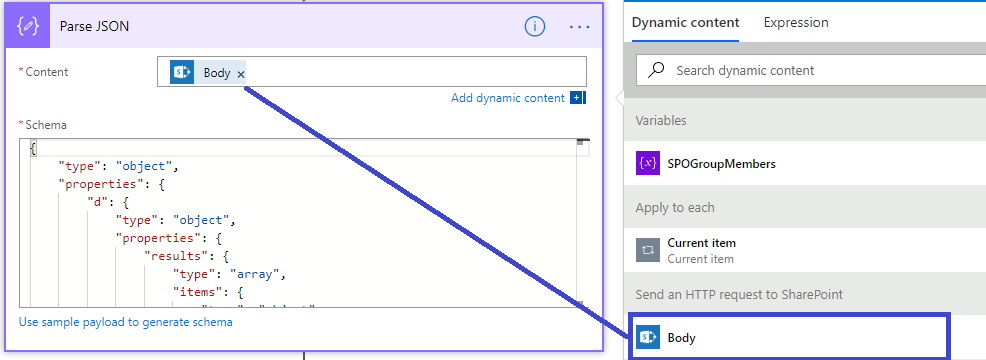Click the Parse JSON action icon
Viewport: 986px width, 360px height.
(x=27, y=26)
